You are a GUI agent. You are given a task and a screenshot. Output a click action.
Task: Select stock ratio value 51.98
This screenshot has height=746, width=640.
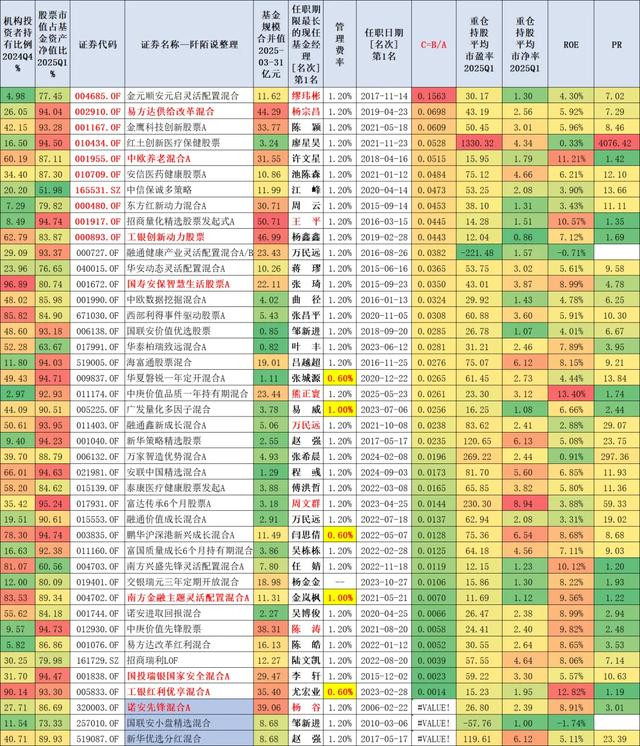click(x=52, y=190)
